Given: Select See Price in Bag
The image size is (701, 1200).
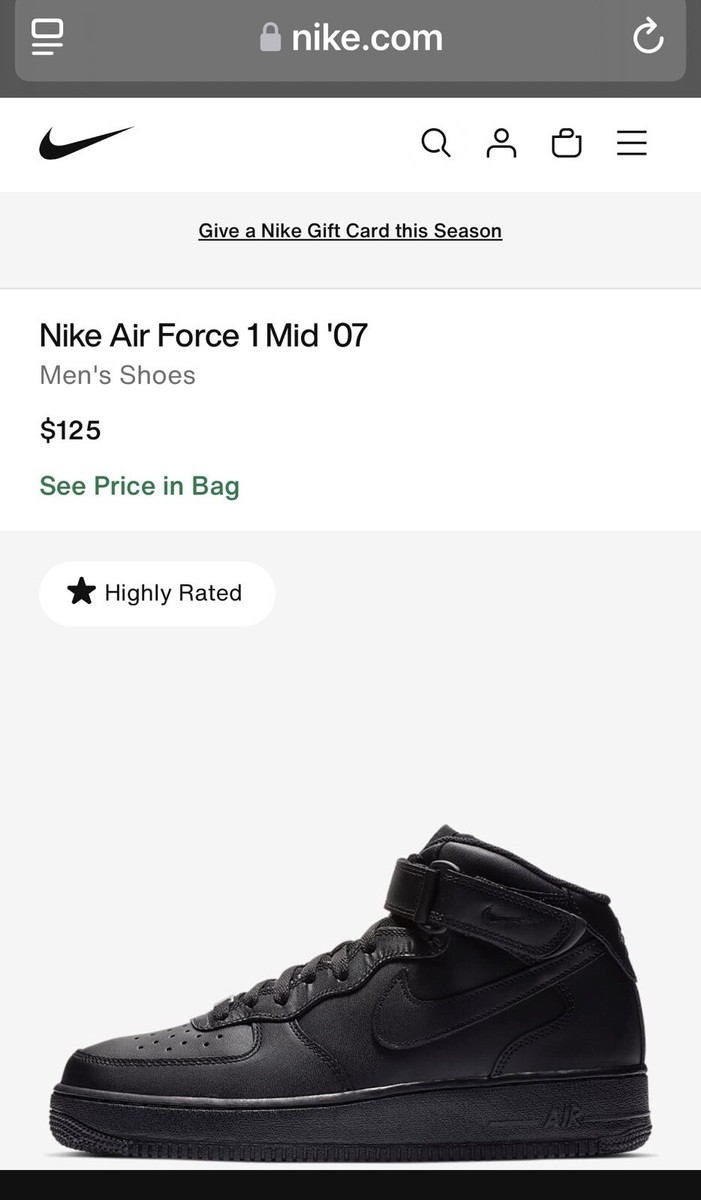Looking at the screenshot, I should click(x=139, y=487).
